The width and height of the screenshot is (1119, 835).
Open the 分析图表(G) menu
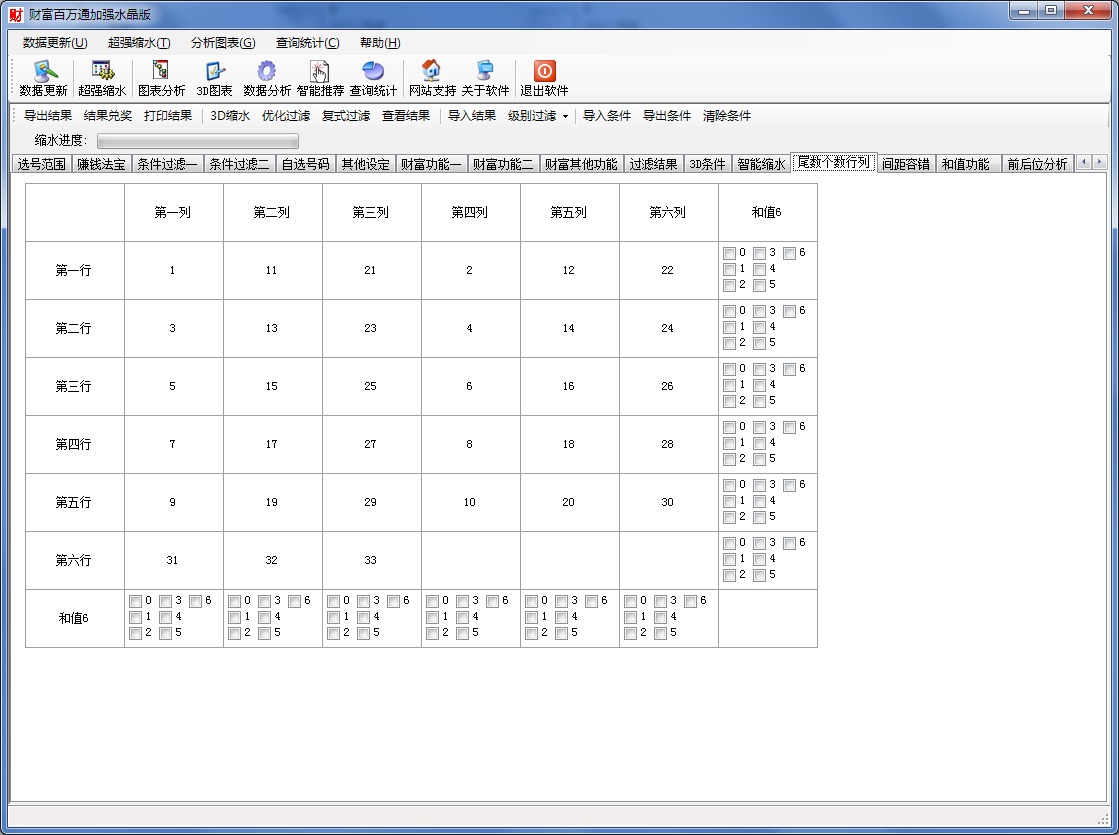[223, 43]
